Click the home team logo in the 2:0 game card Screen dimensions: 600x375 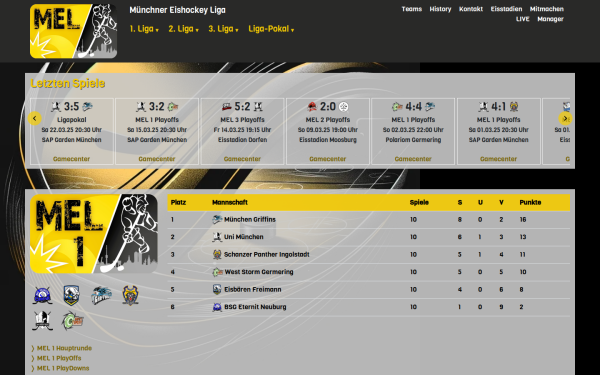click(312, 106)
